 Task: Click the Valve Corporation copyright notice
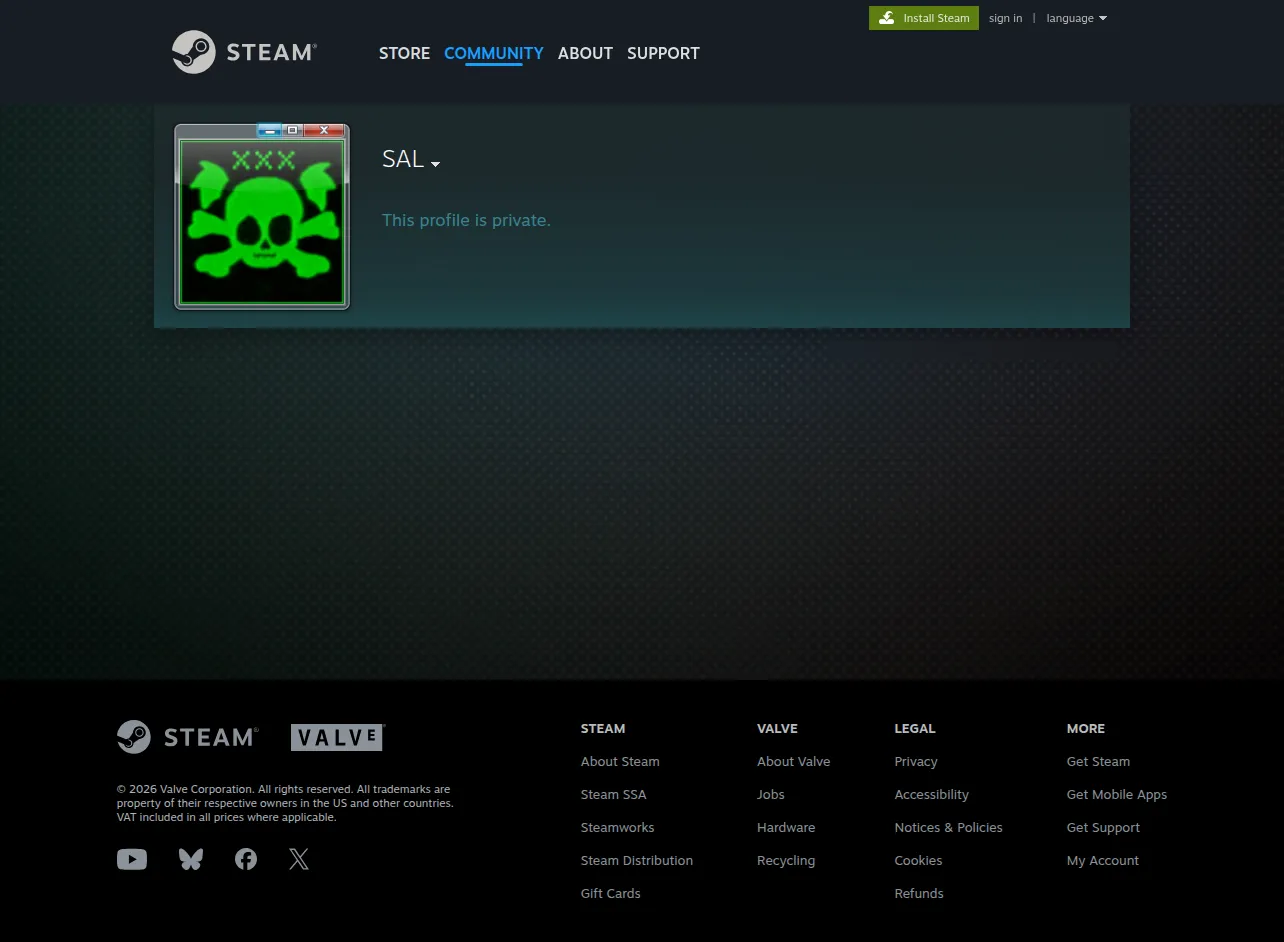point(285,803)
